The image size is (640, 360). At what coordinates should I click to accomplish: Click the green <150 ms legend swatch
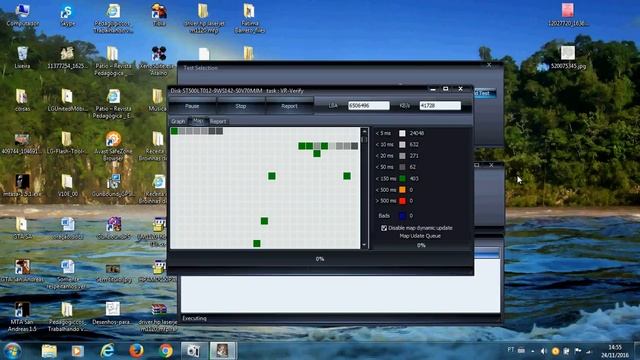[402, 178]
